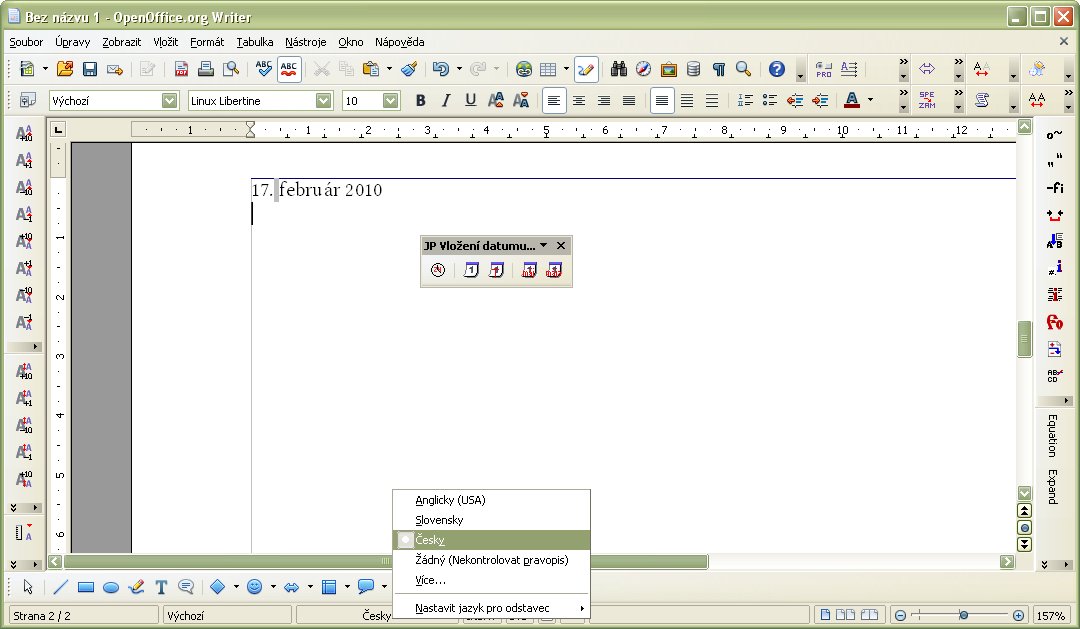1080x629 pixels.
Task: Click the zoom slider handle in status bar
Action: point(964,615)
